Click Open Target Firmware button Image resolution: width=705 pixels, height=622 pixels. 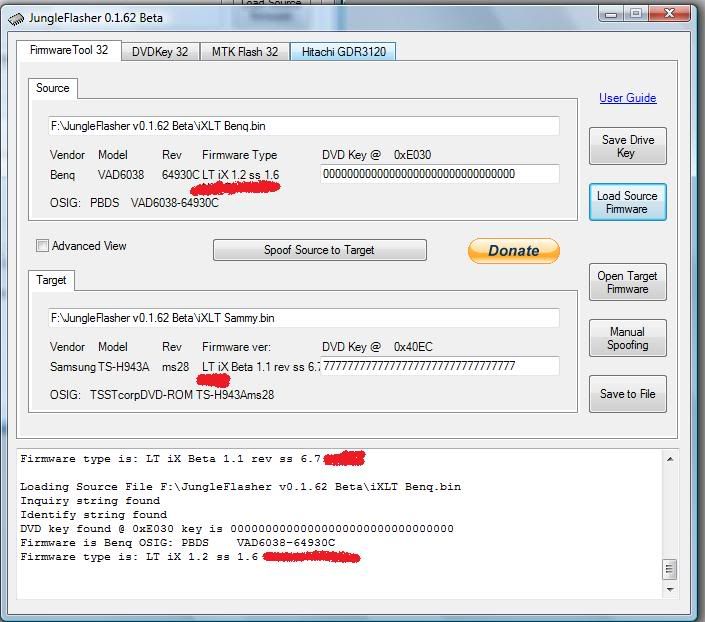628,282
